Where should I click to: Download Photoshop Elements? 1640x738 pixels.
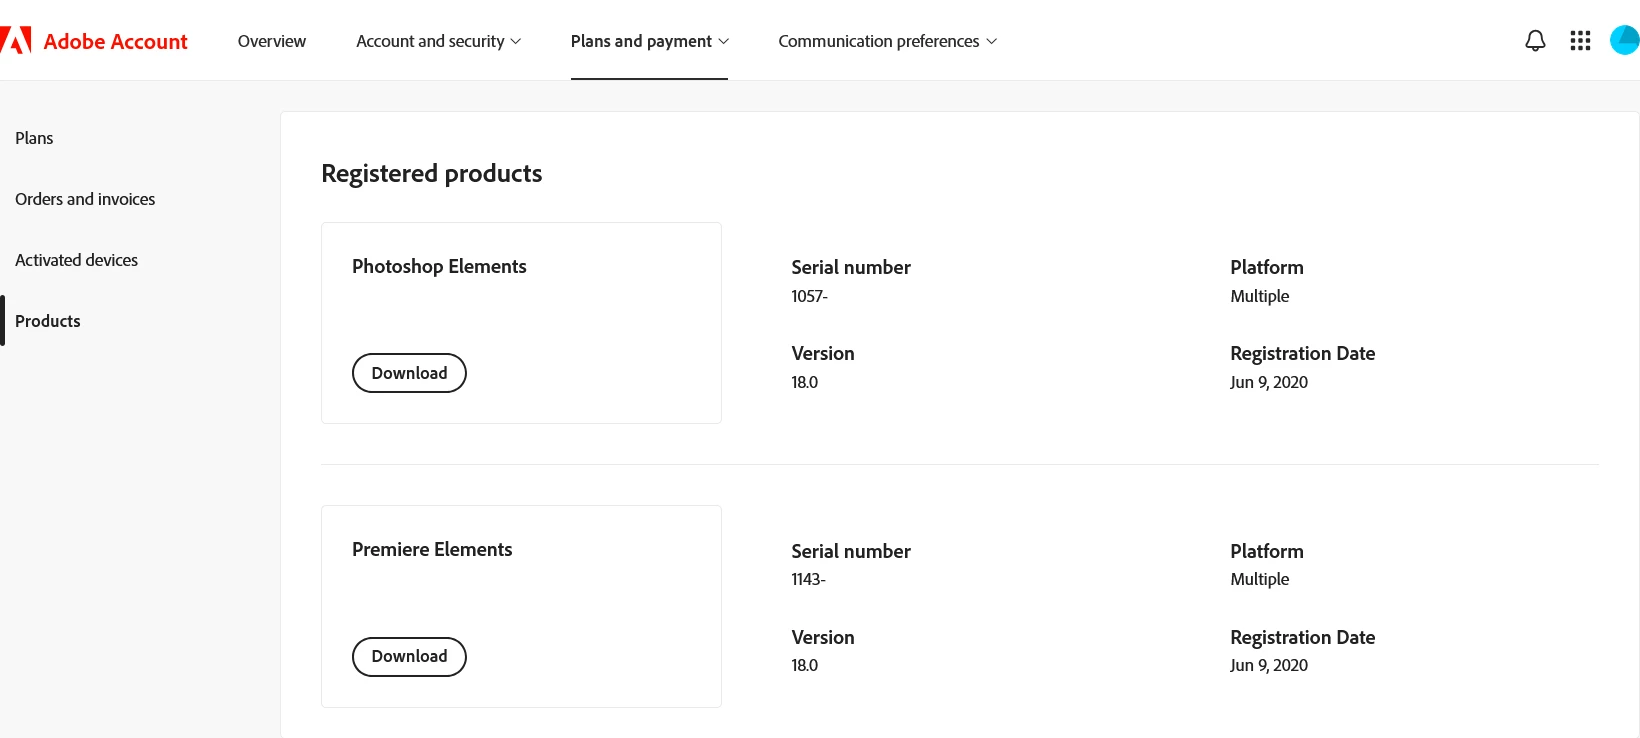[x=409, y=373]
